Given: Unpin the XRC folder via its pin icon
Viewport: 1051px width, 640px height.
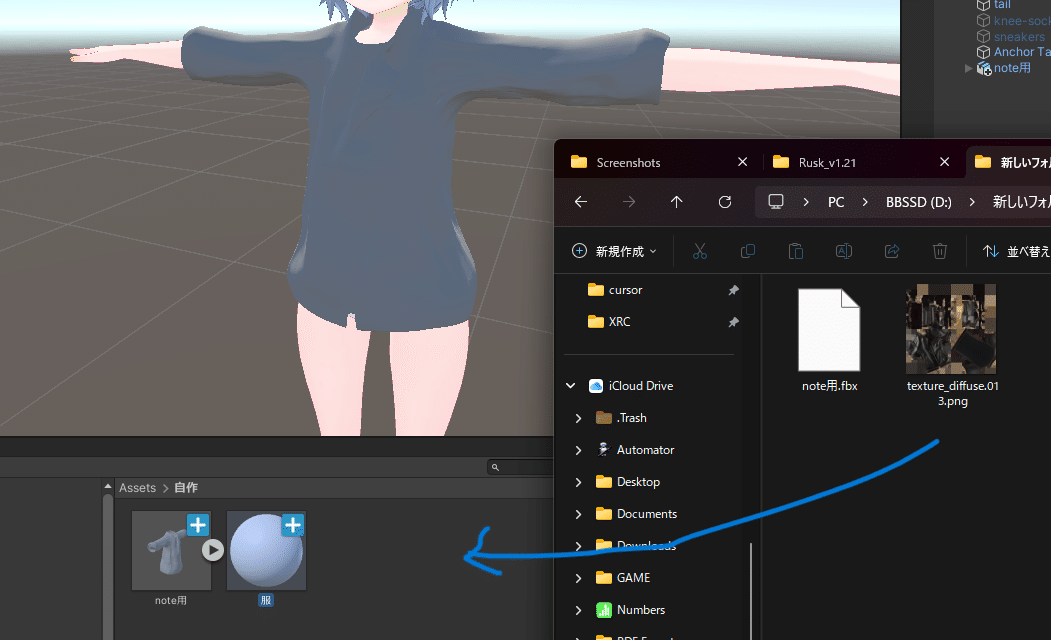Looking at the screenshot, I should click(733, 322).
